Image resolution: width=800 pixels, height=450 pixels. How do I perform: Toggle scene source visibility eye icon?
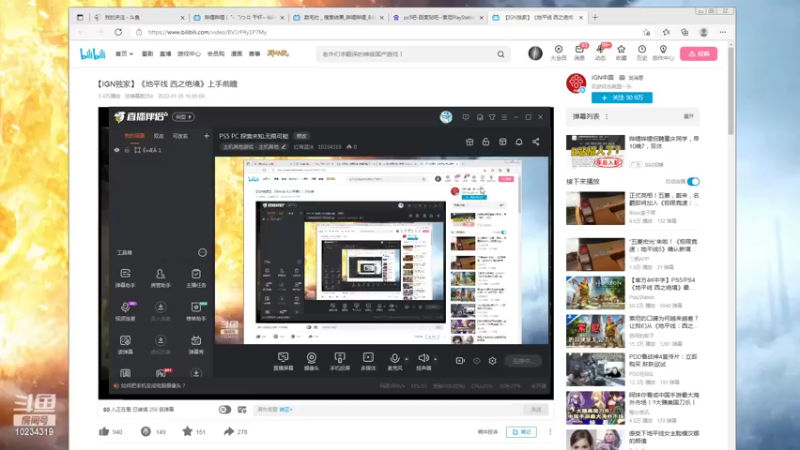coord(117,150)
